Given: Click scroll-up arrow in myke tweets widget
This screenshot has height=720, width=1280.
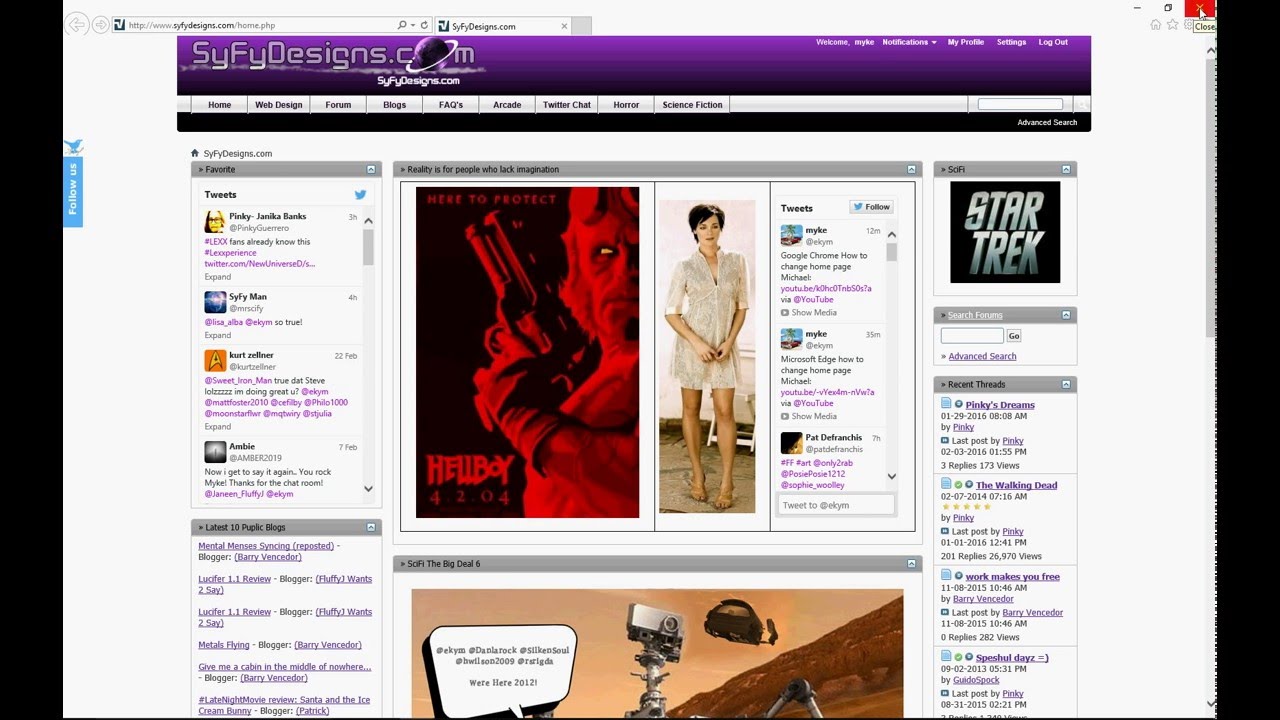Looking at the screenshot, I should point(892,235).
